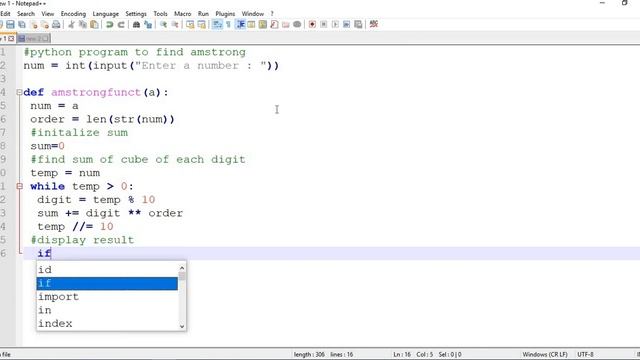Open the Encoding menu

point(73,13)
